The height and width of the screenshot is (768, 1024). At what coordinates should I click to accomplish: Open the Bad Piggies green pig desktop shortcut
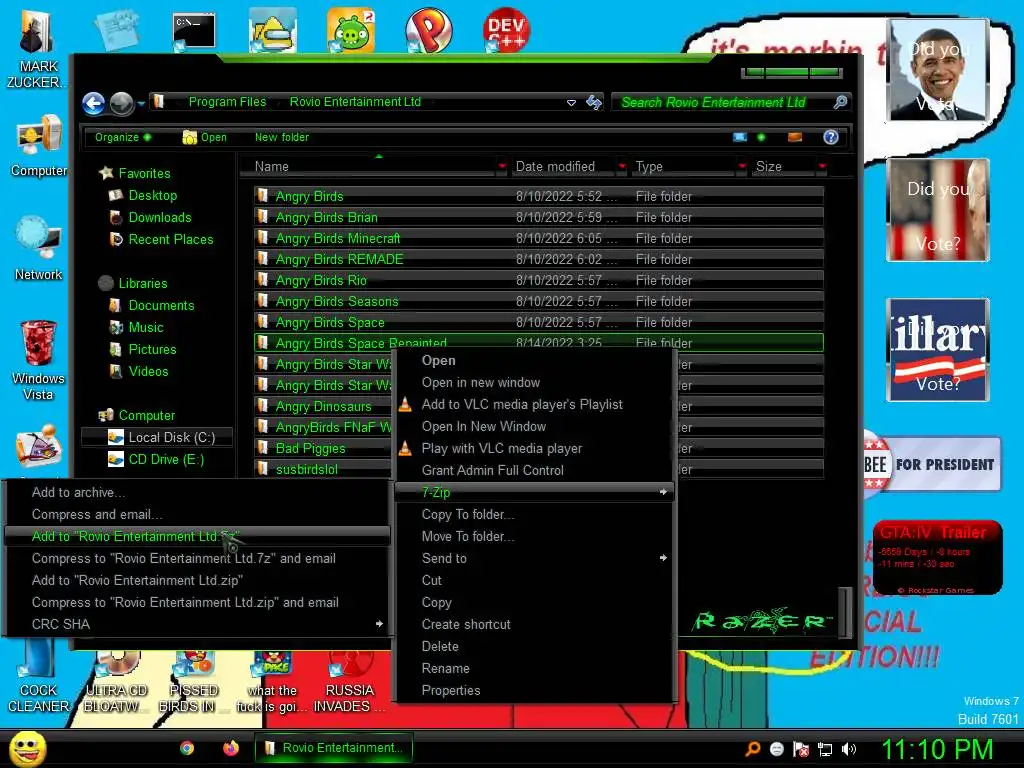pyautogui.click(x=351, y=30)
